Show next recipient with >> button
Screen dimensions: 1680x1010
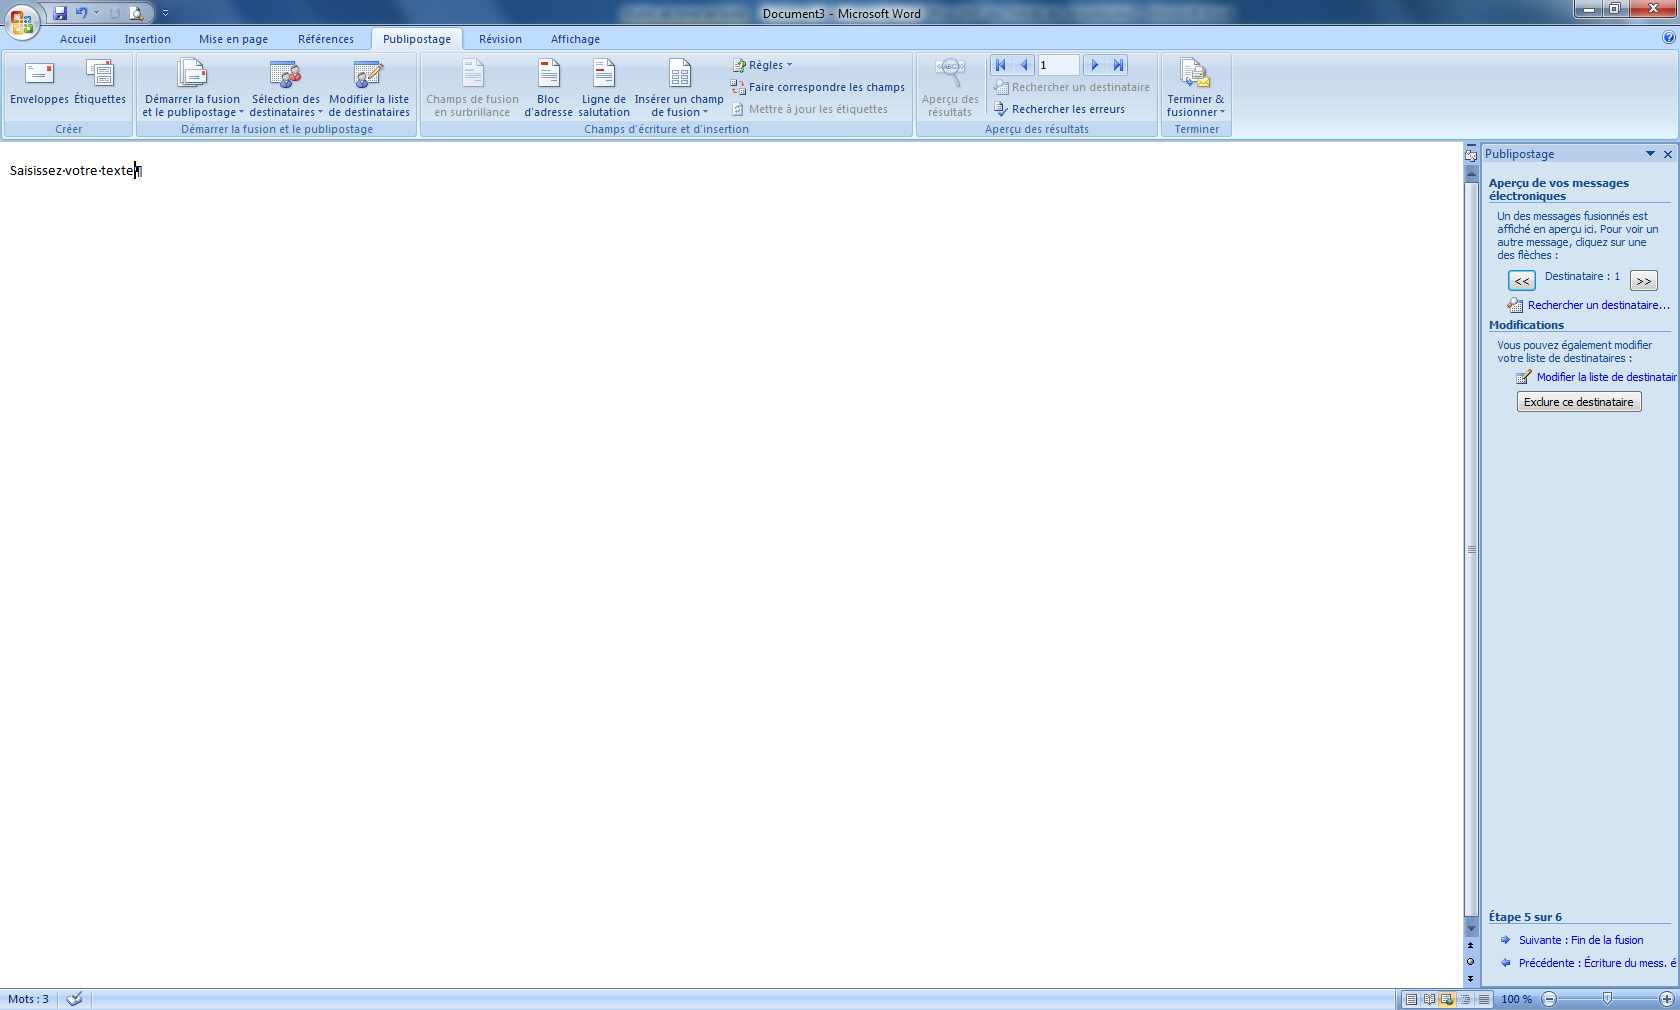click(1643, 281)
